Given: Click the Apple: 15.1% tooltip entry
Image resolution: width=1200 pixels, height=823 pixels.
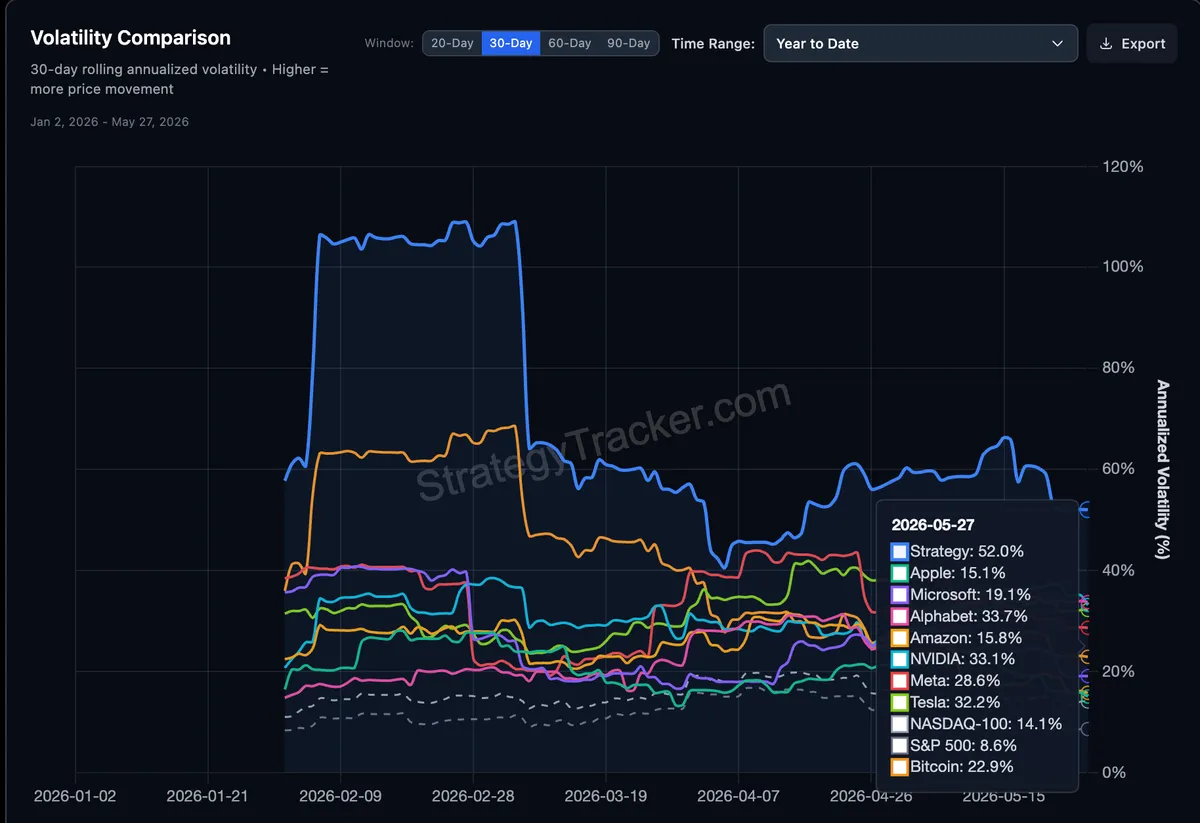Looking at the screenshot, I should [x=948, y=573].
